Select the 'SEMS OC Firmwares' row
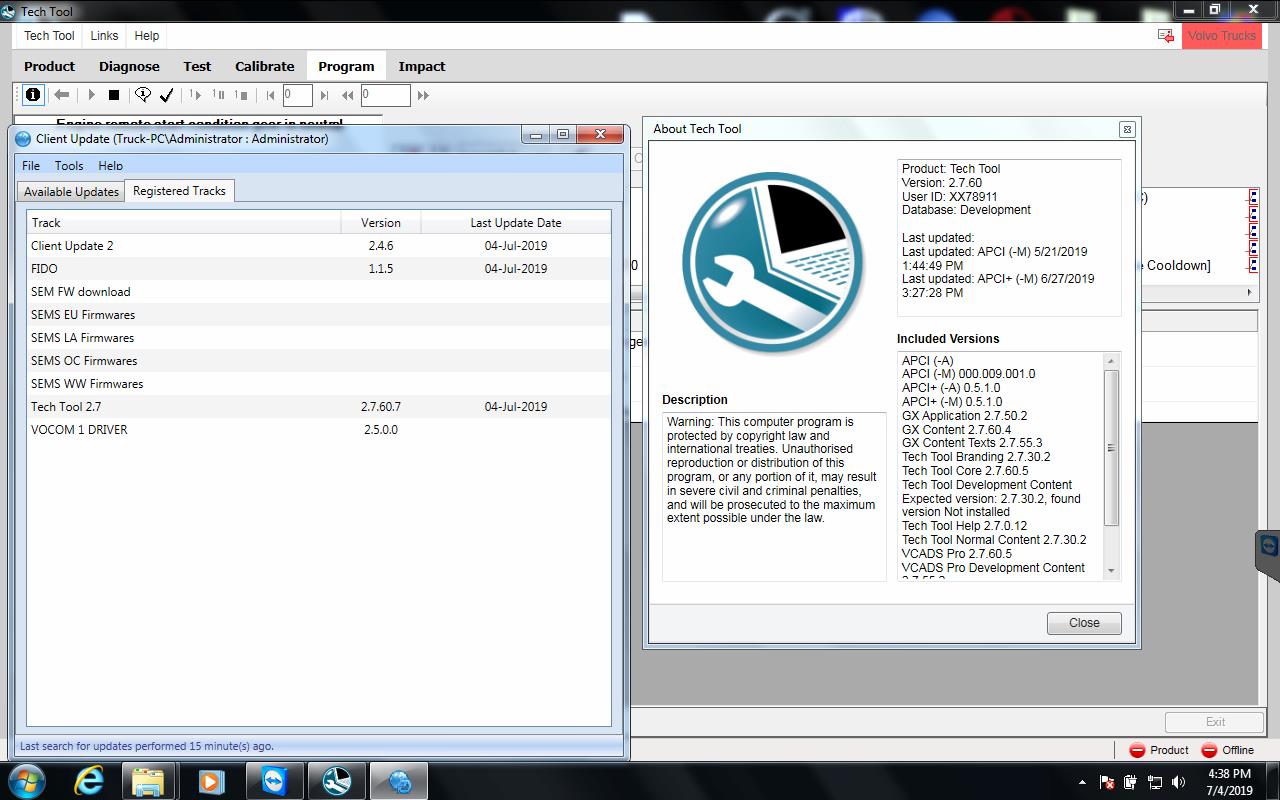This screenshot has width=1280, height=800. click(x=319, y=361)
